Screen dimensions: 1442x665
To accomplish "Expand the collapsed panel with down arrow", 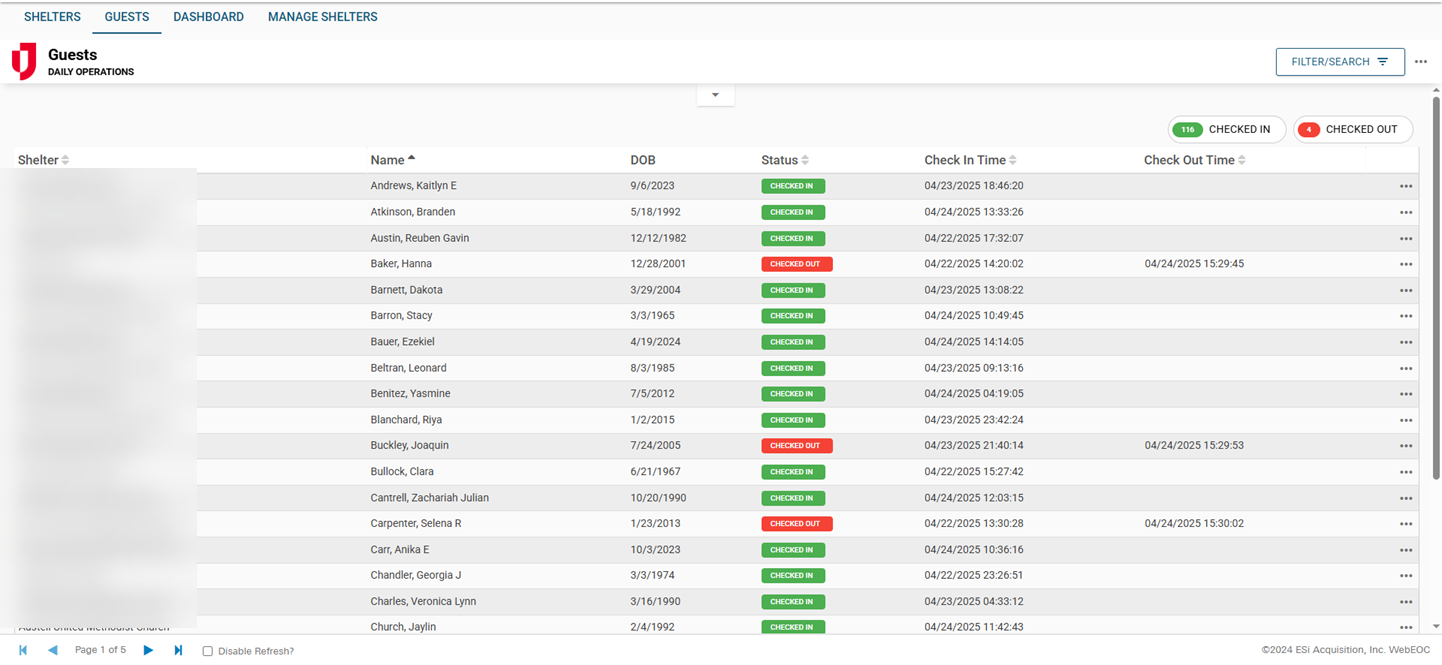I will 715,95.
